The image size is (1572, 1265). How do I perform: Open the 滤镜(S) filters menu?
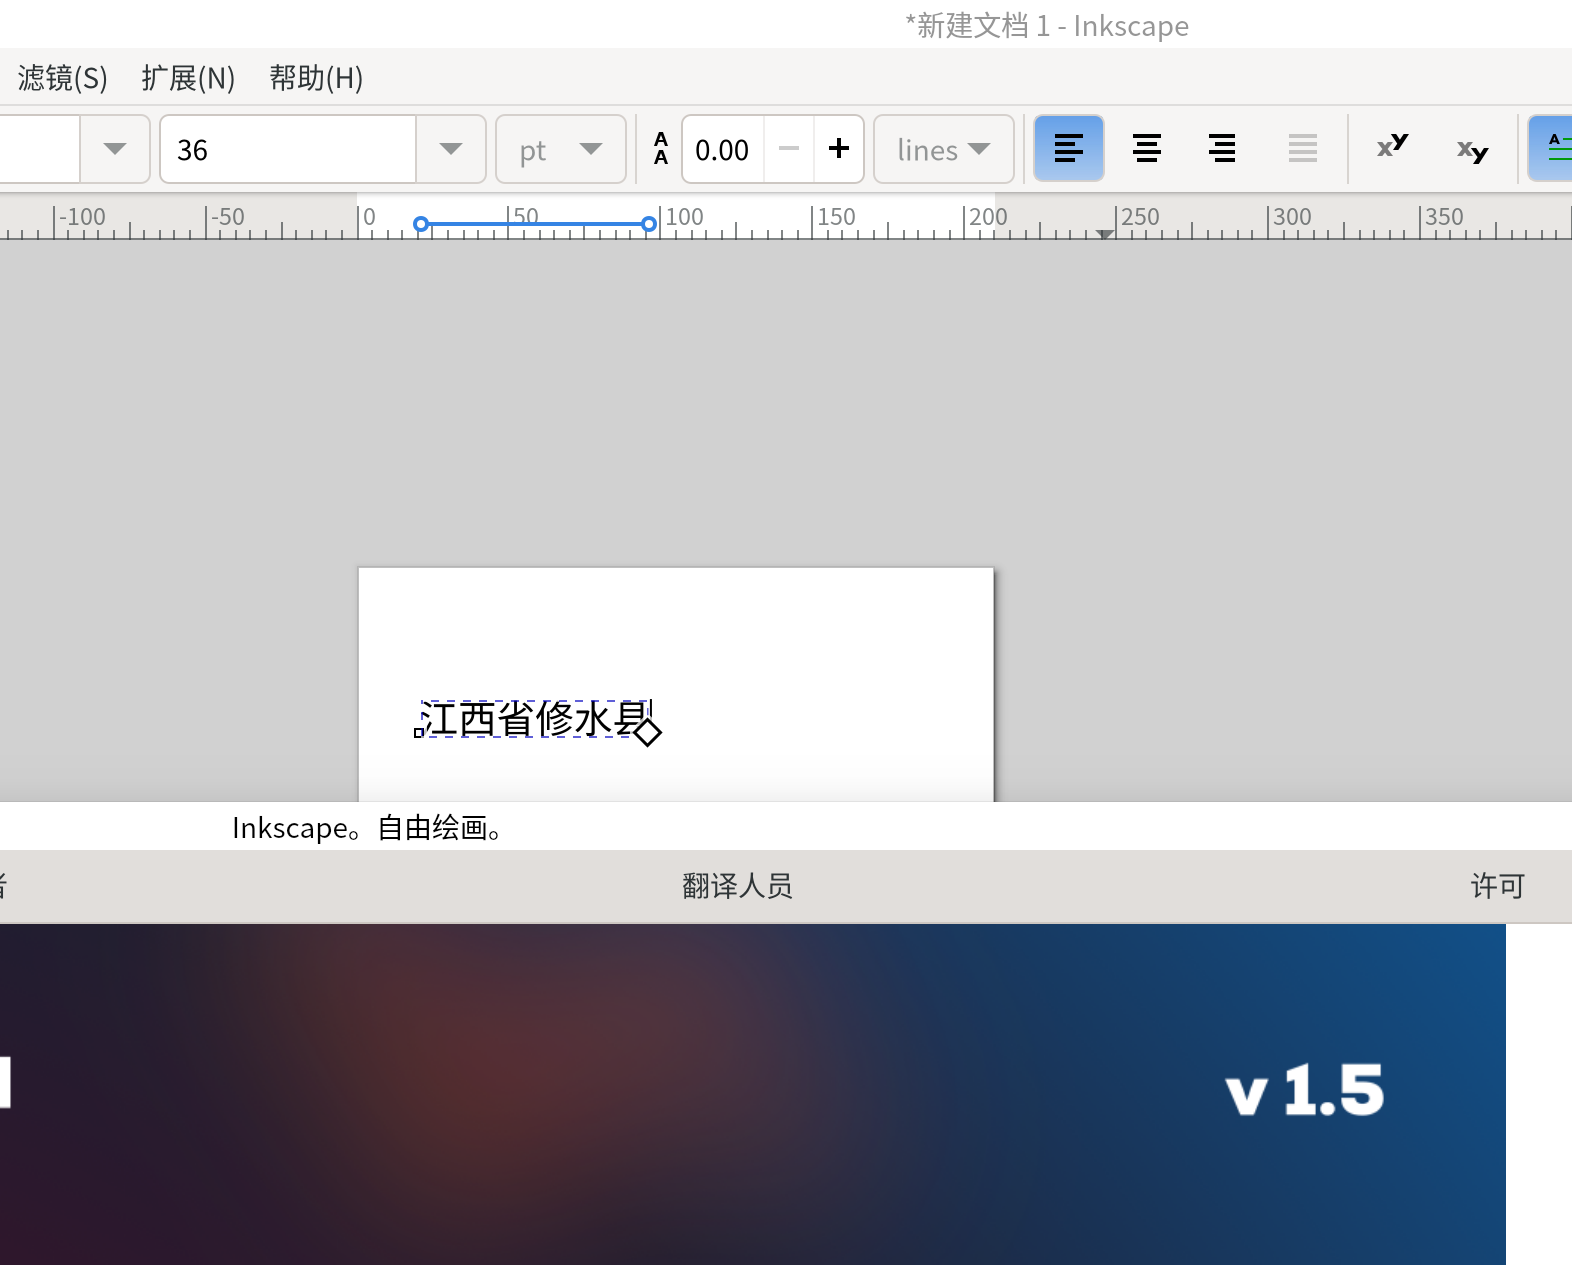click(62, 78)
